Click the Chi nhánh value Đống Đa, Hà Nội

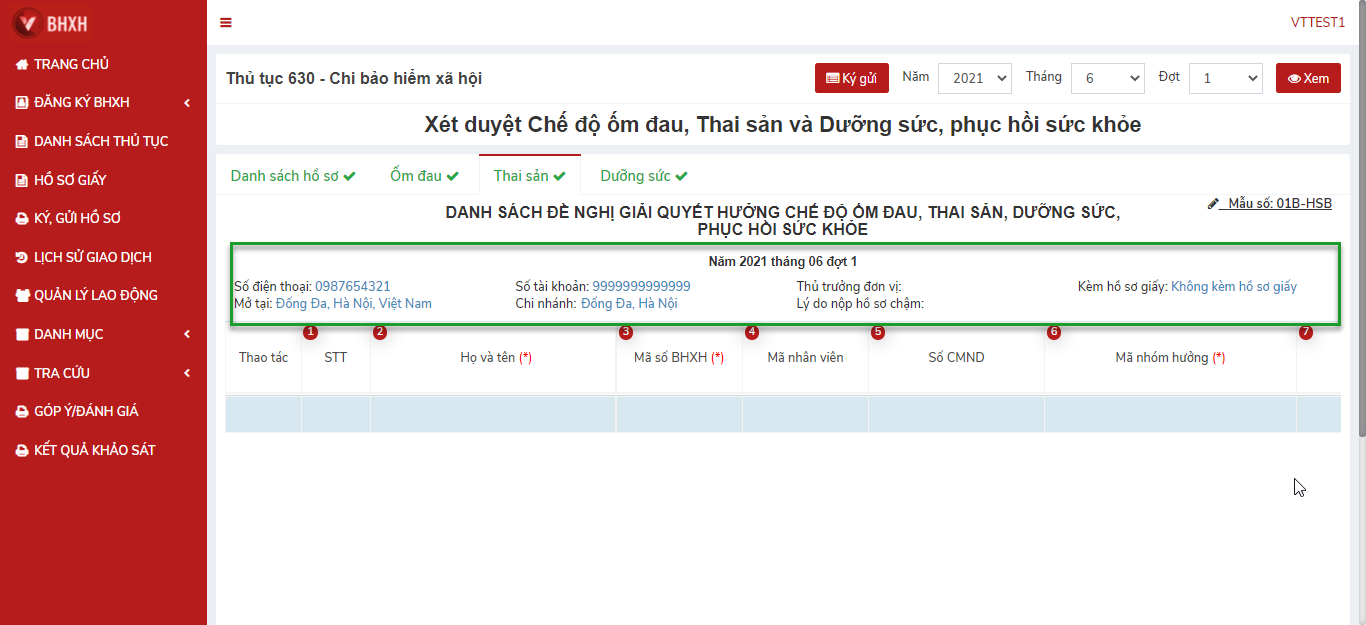coord(629,303)
